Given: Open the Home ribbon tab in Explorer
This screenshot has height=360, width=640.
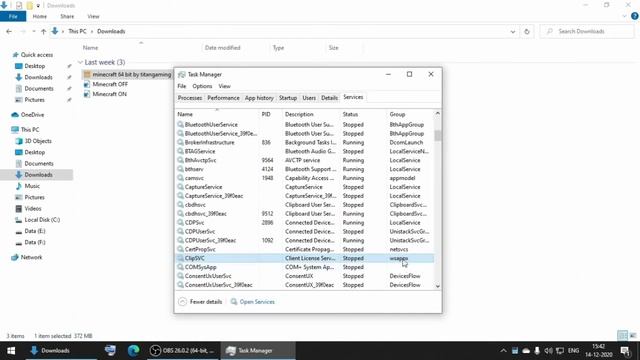Looking at the screenshot, I should coord(40,16).
